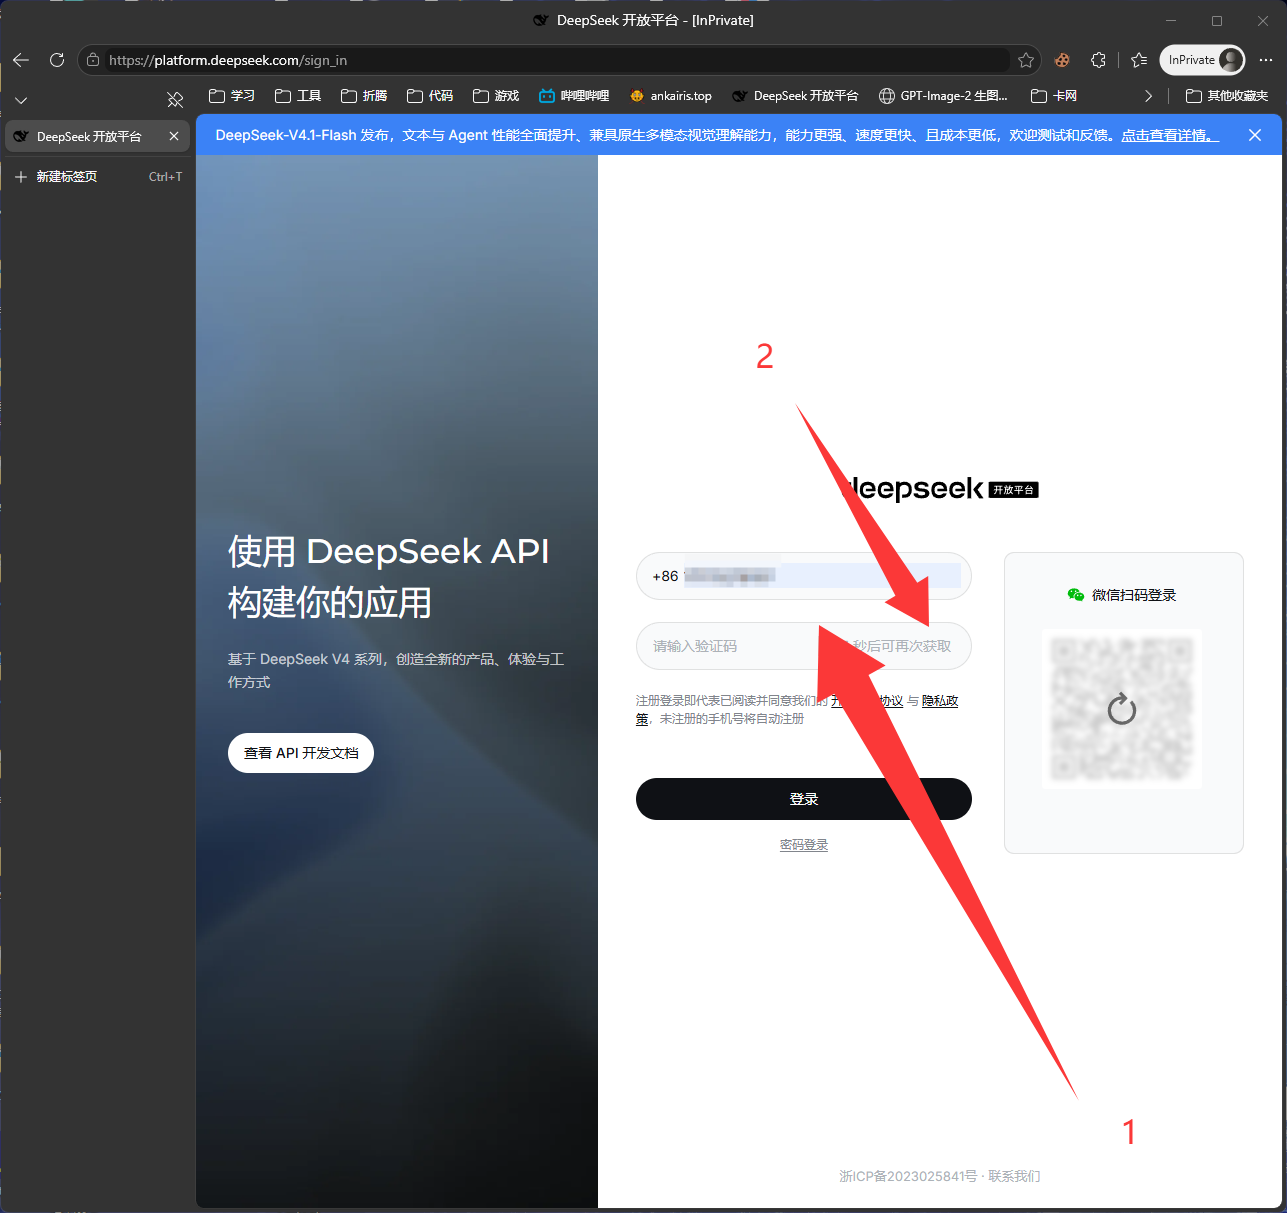Open the 游戏 bookmarks folder
The height and width of the screenshot is (1213, 1287).
(x=496, y=96)
